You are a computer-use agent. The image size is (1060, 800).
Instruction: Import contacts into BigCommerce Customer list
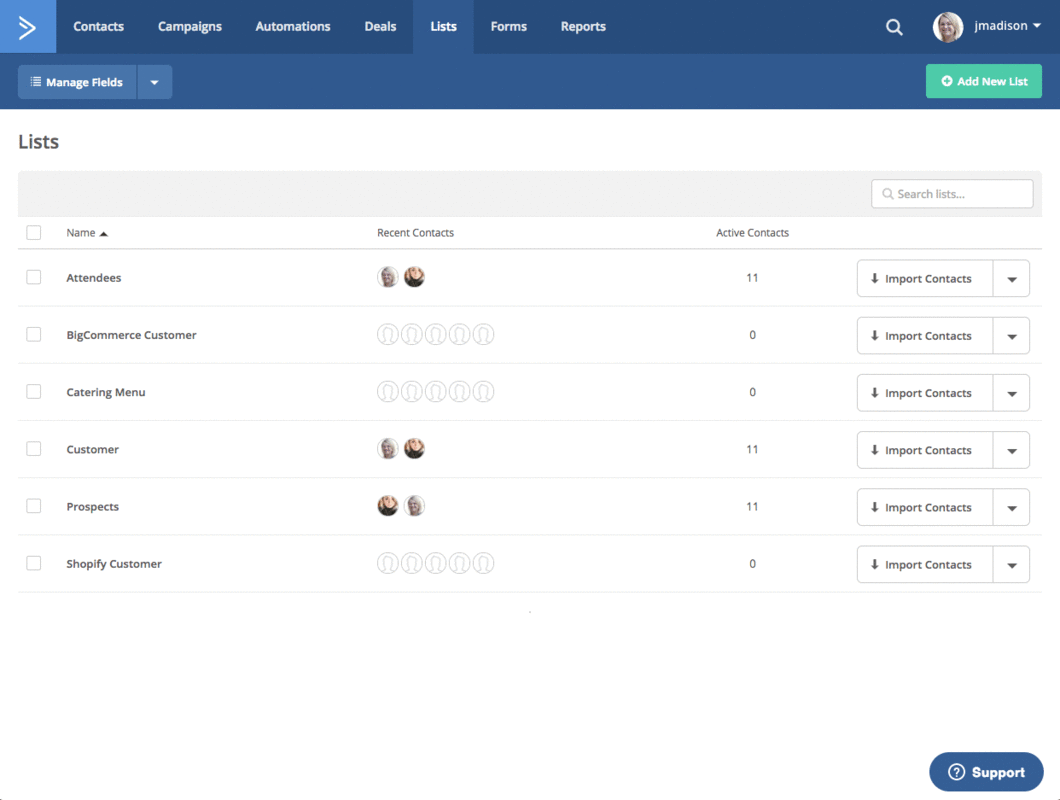click(x=924, y=336)
